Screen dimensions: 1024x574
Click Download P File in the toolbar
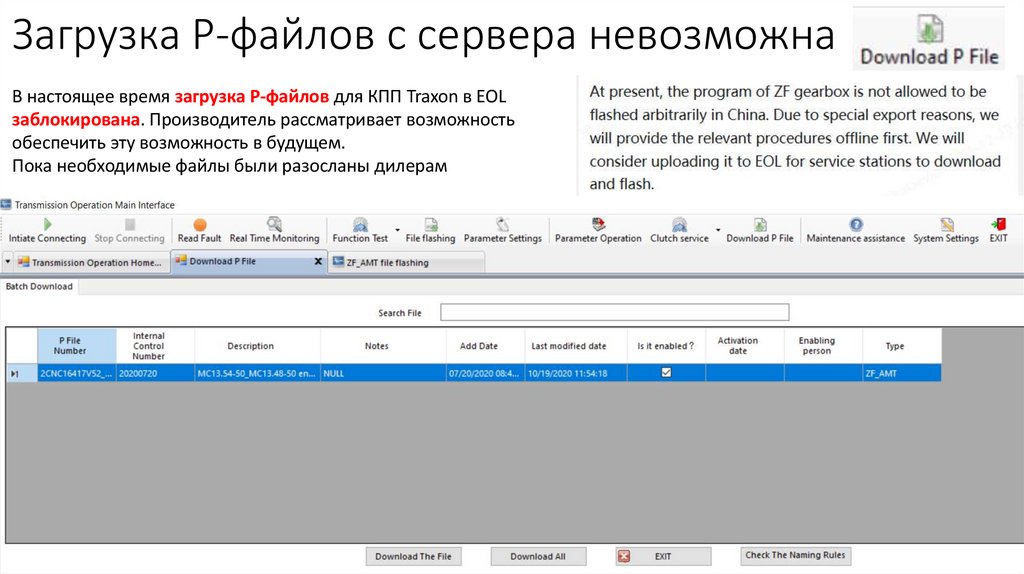760,231
